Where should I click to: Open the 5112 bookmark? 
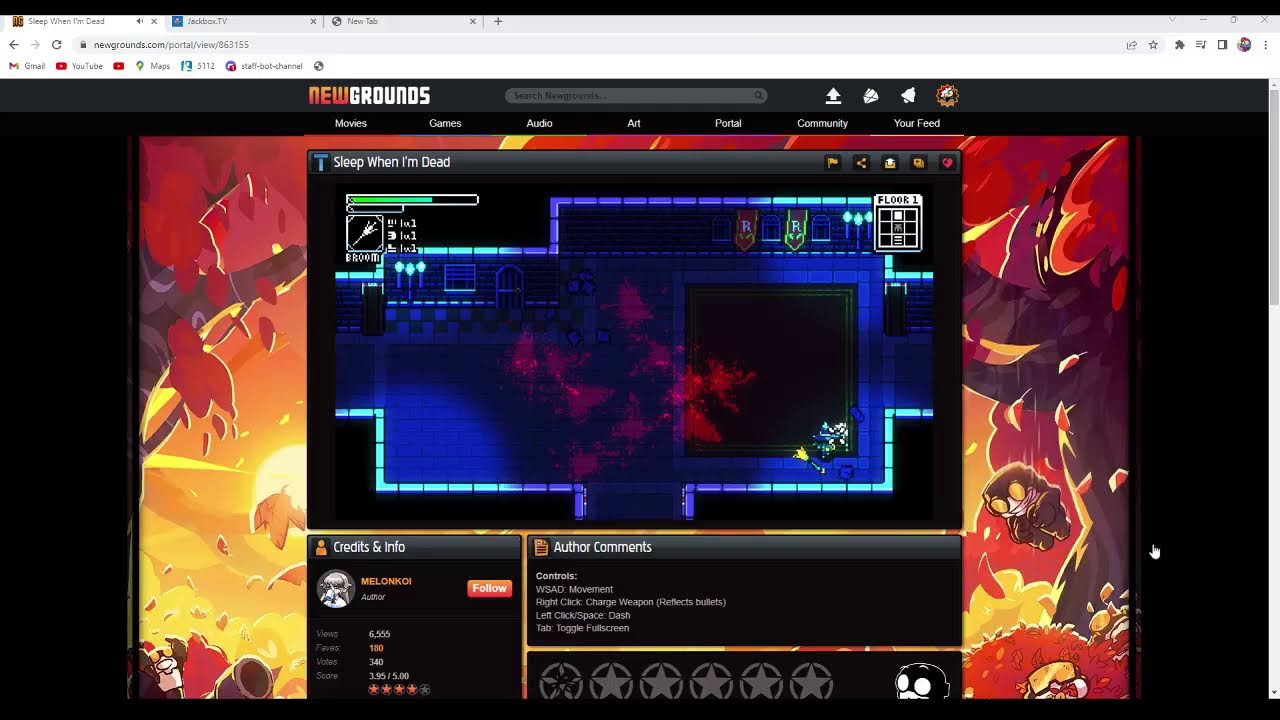click(198, 66)
